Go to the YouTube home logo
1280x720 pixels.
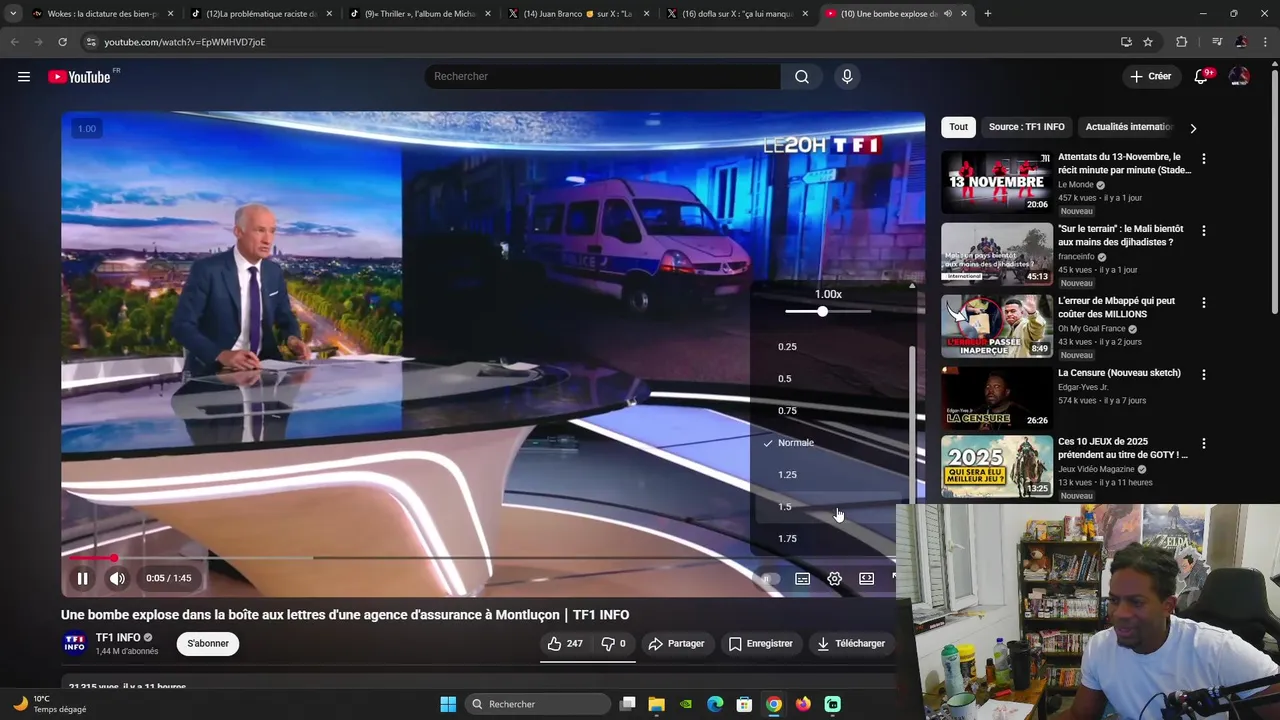[x=80, y=77]
